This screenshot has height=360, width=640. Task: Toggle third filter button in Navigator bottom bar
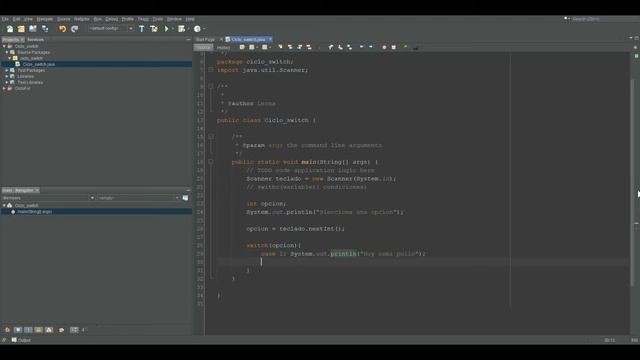28,330
